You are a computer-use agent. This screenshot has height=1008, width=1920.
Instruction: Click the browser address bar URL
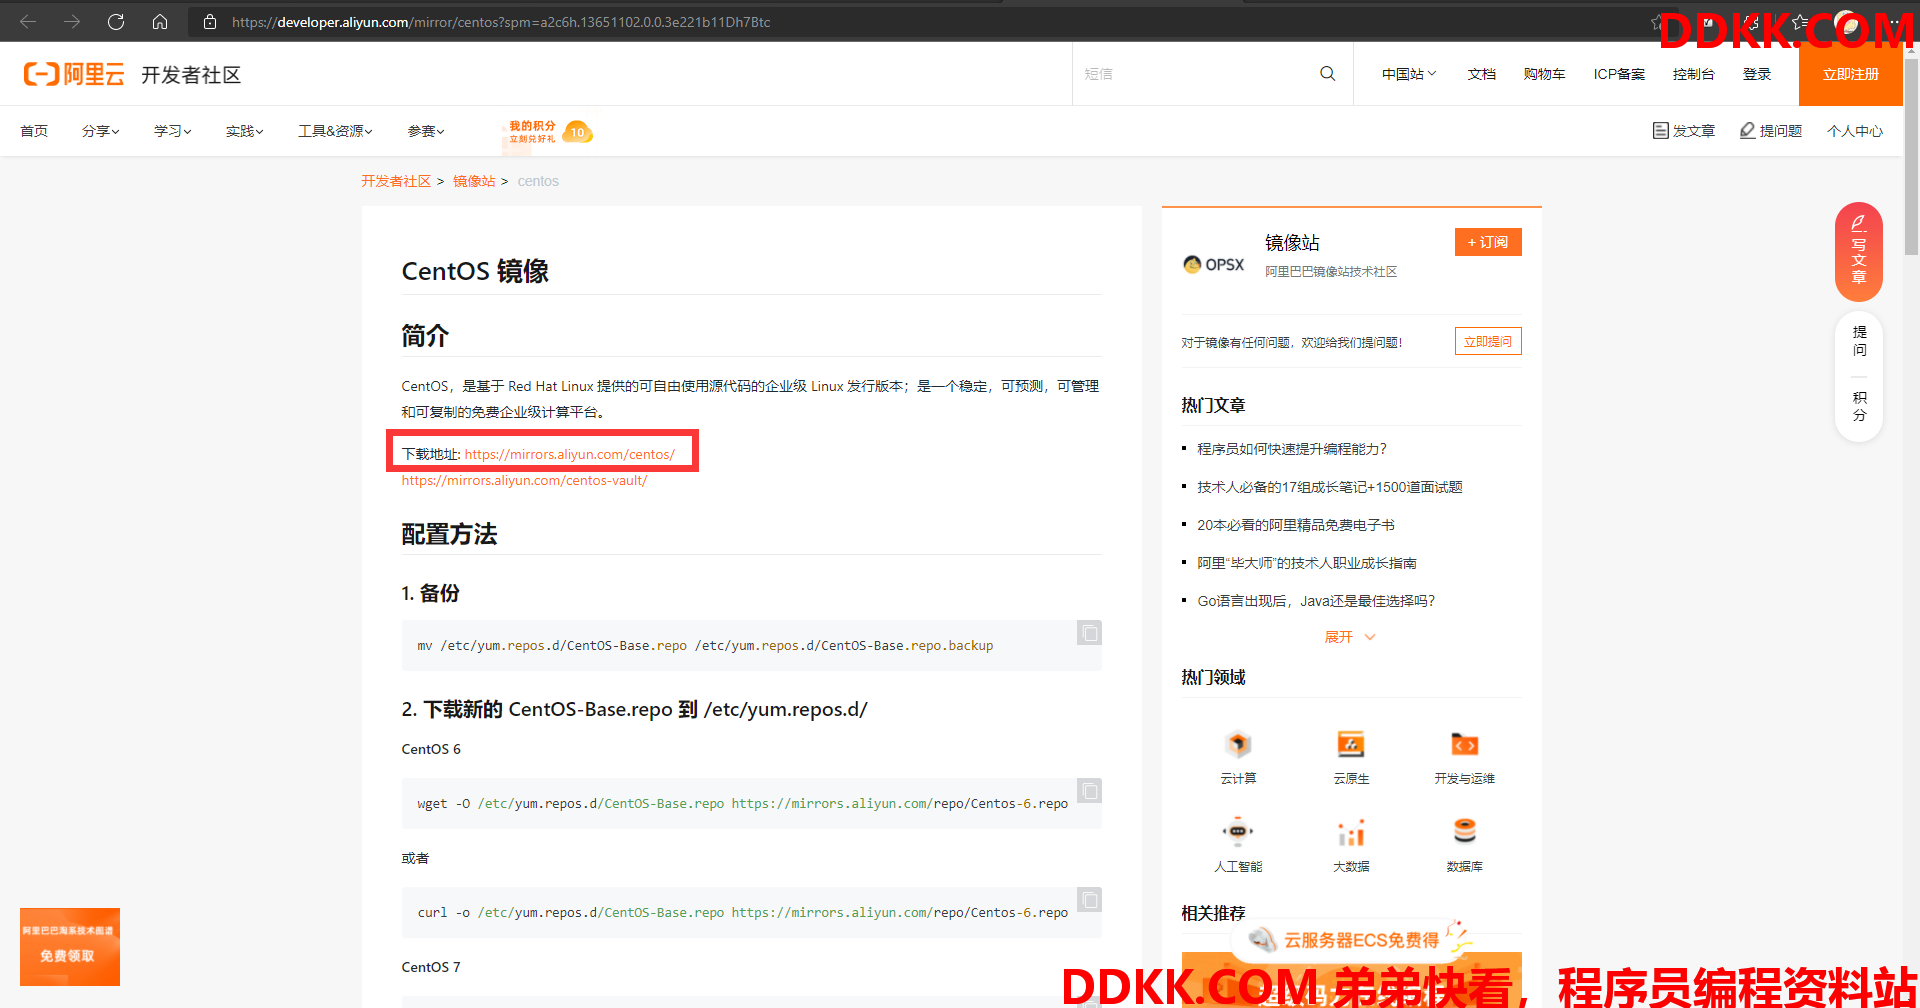click(x=501, y=22)
